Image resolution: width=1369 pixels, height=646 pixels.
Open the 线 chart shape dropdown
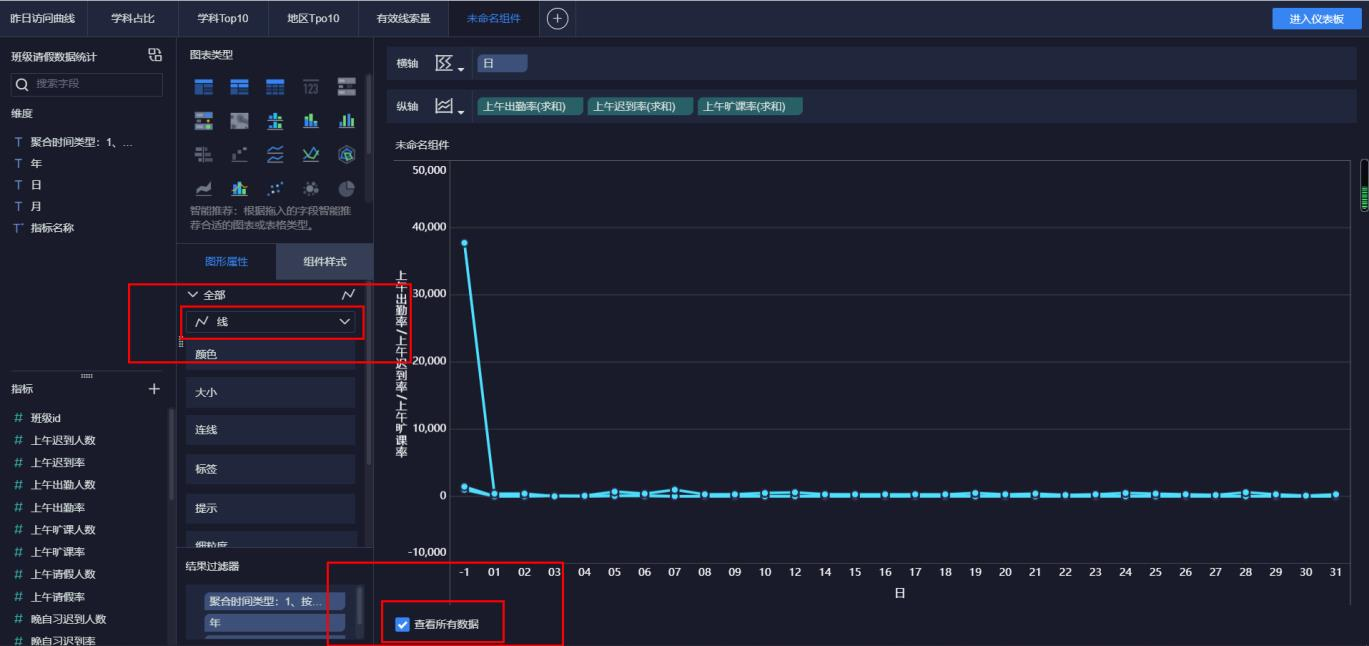pos(271,321)
